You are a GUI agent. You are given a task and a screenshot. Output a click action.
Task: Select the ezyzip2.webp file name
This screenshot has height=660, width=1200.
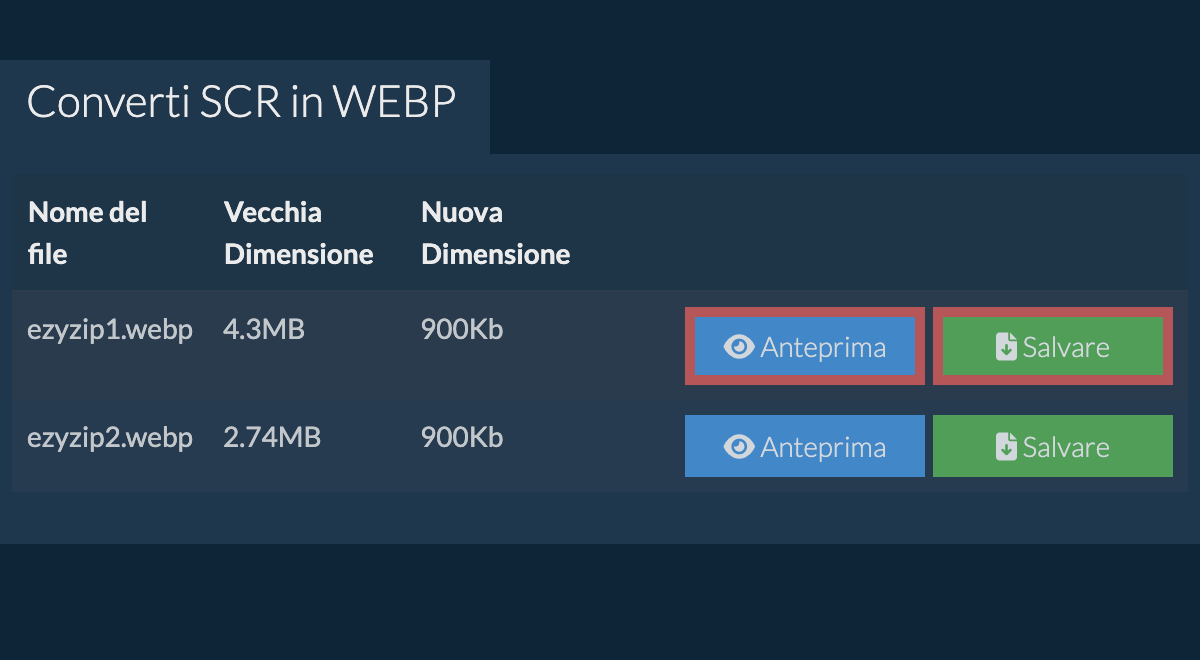point(109,438)
